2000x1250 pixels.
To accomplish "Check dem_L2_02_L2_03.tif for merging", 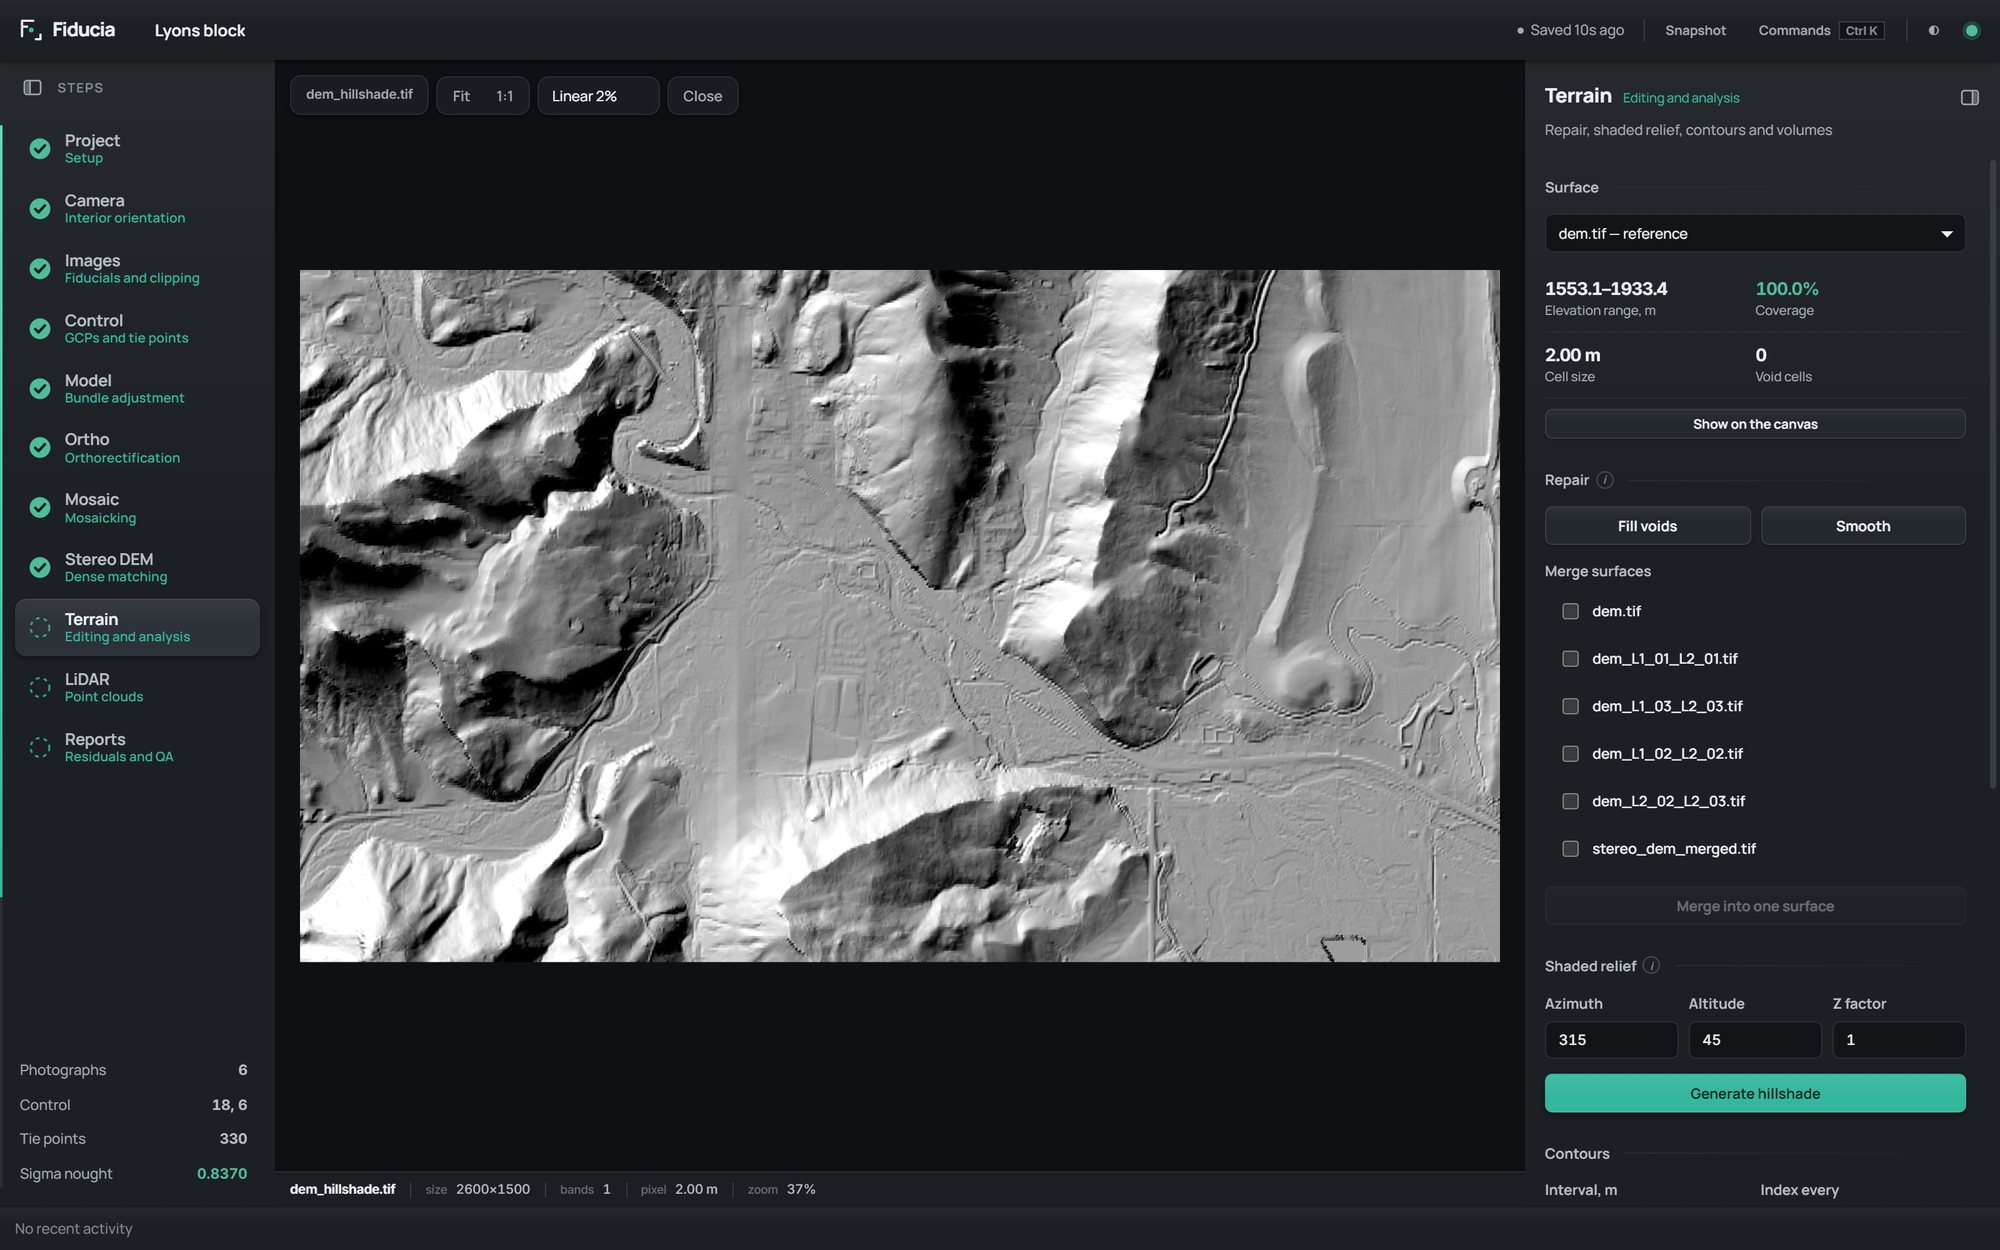I will pyautogui.click(x=1570, y=801).
